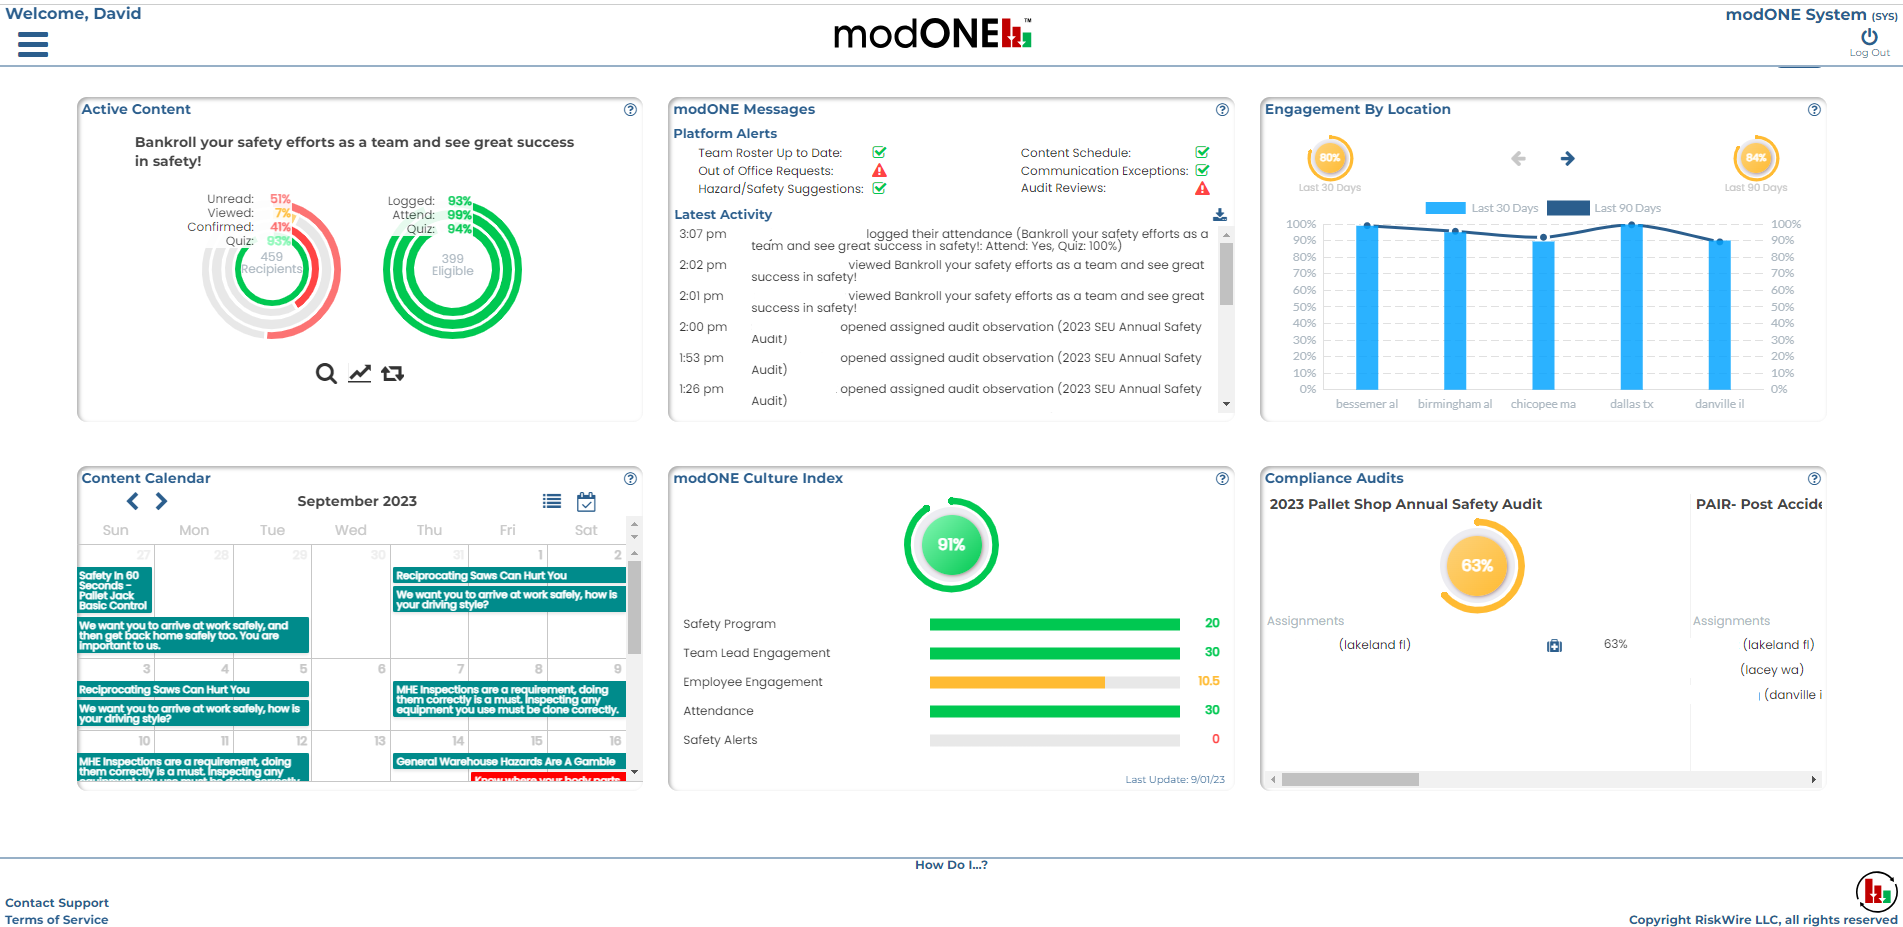1903x927 pixels.
Task: Click the RiskWire logo badge in footer
Action: coord(1876,892)
